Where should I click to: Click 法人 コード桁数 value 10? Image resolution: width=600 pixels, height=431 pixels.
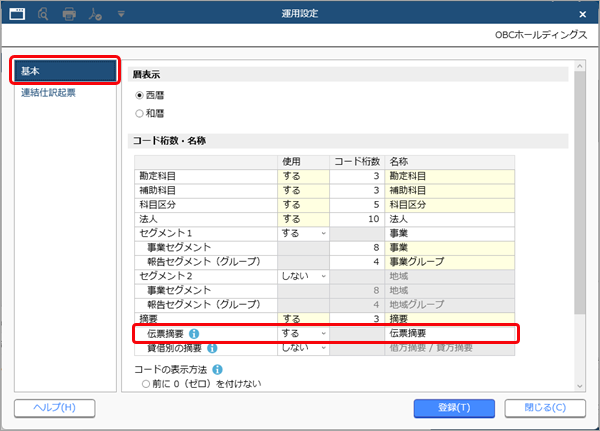pyautogui.click(x=357, y=219)
